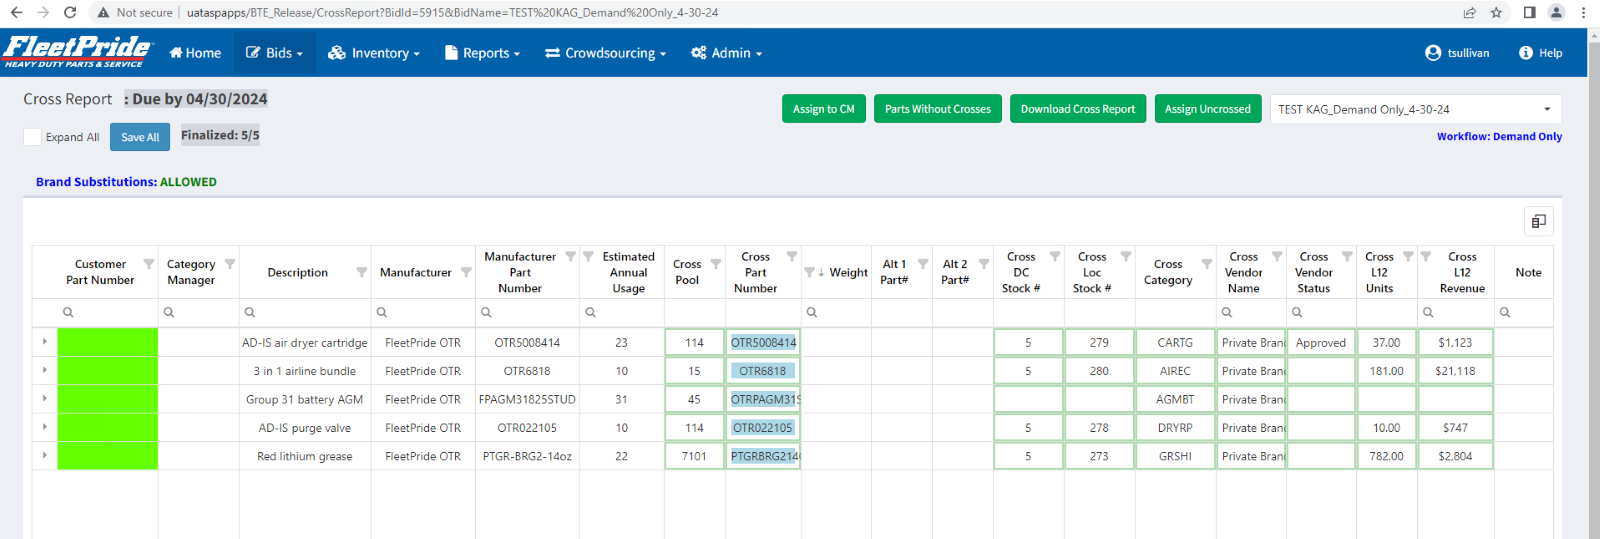Open filter icon of the Manufacturer column
Image resolution: width=1600 pixels, height=539 pixels.
click(x=466, y=272)
